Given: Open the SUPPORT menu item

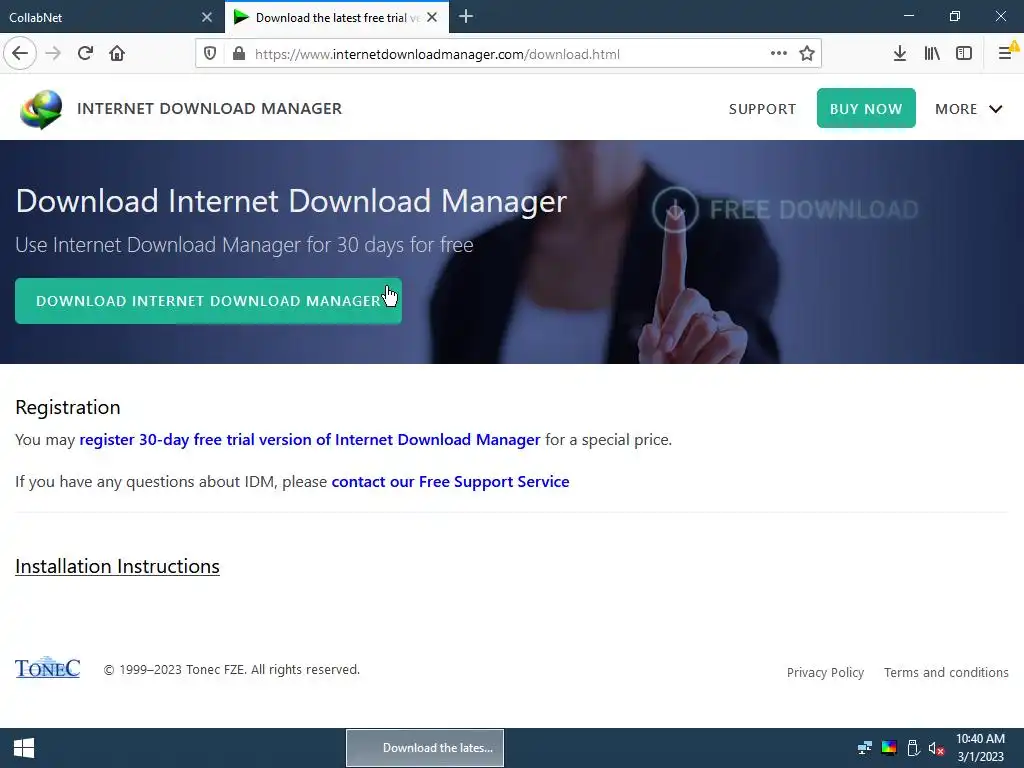Looking at the screenshot, I should [762, 109].
